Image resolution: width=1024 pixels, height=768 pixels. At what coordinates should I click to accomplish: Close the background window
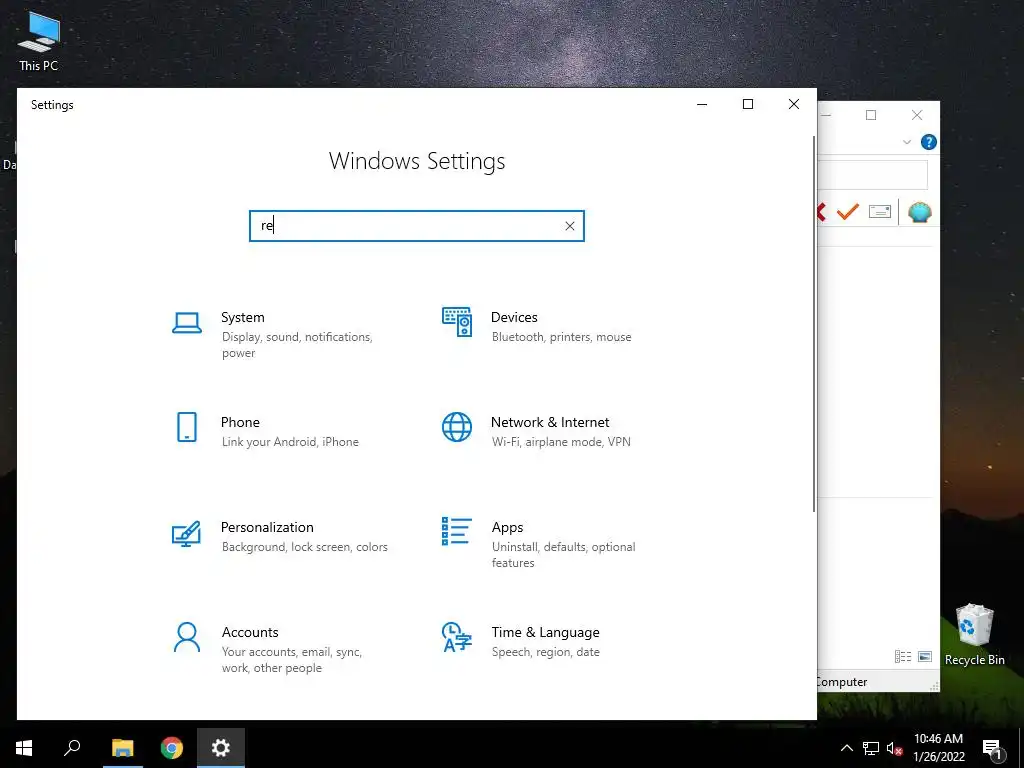click(x=917, y=115)
